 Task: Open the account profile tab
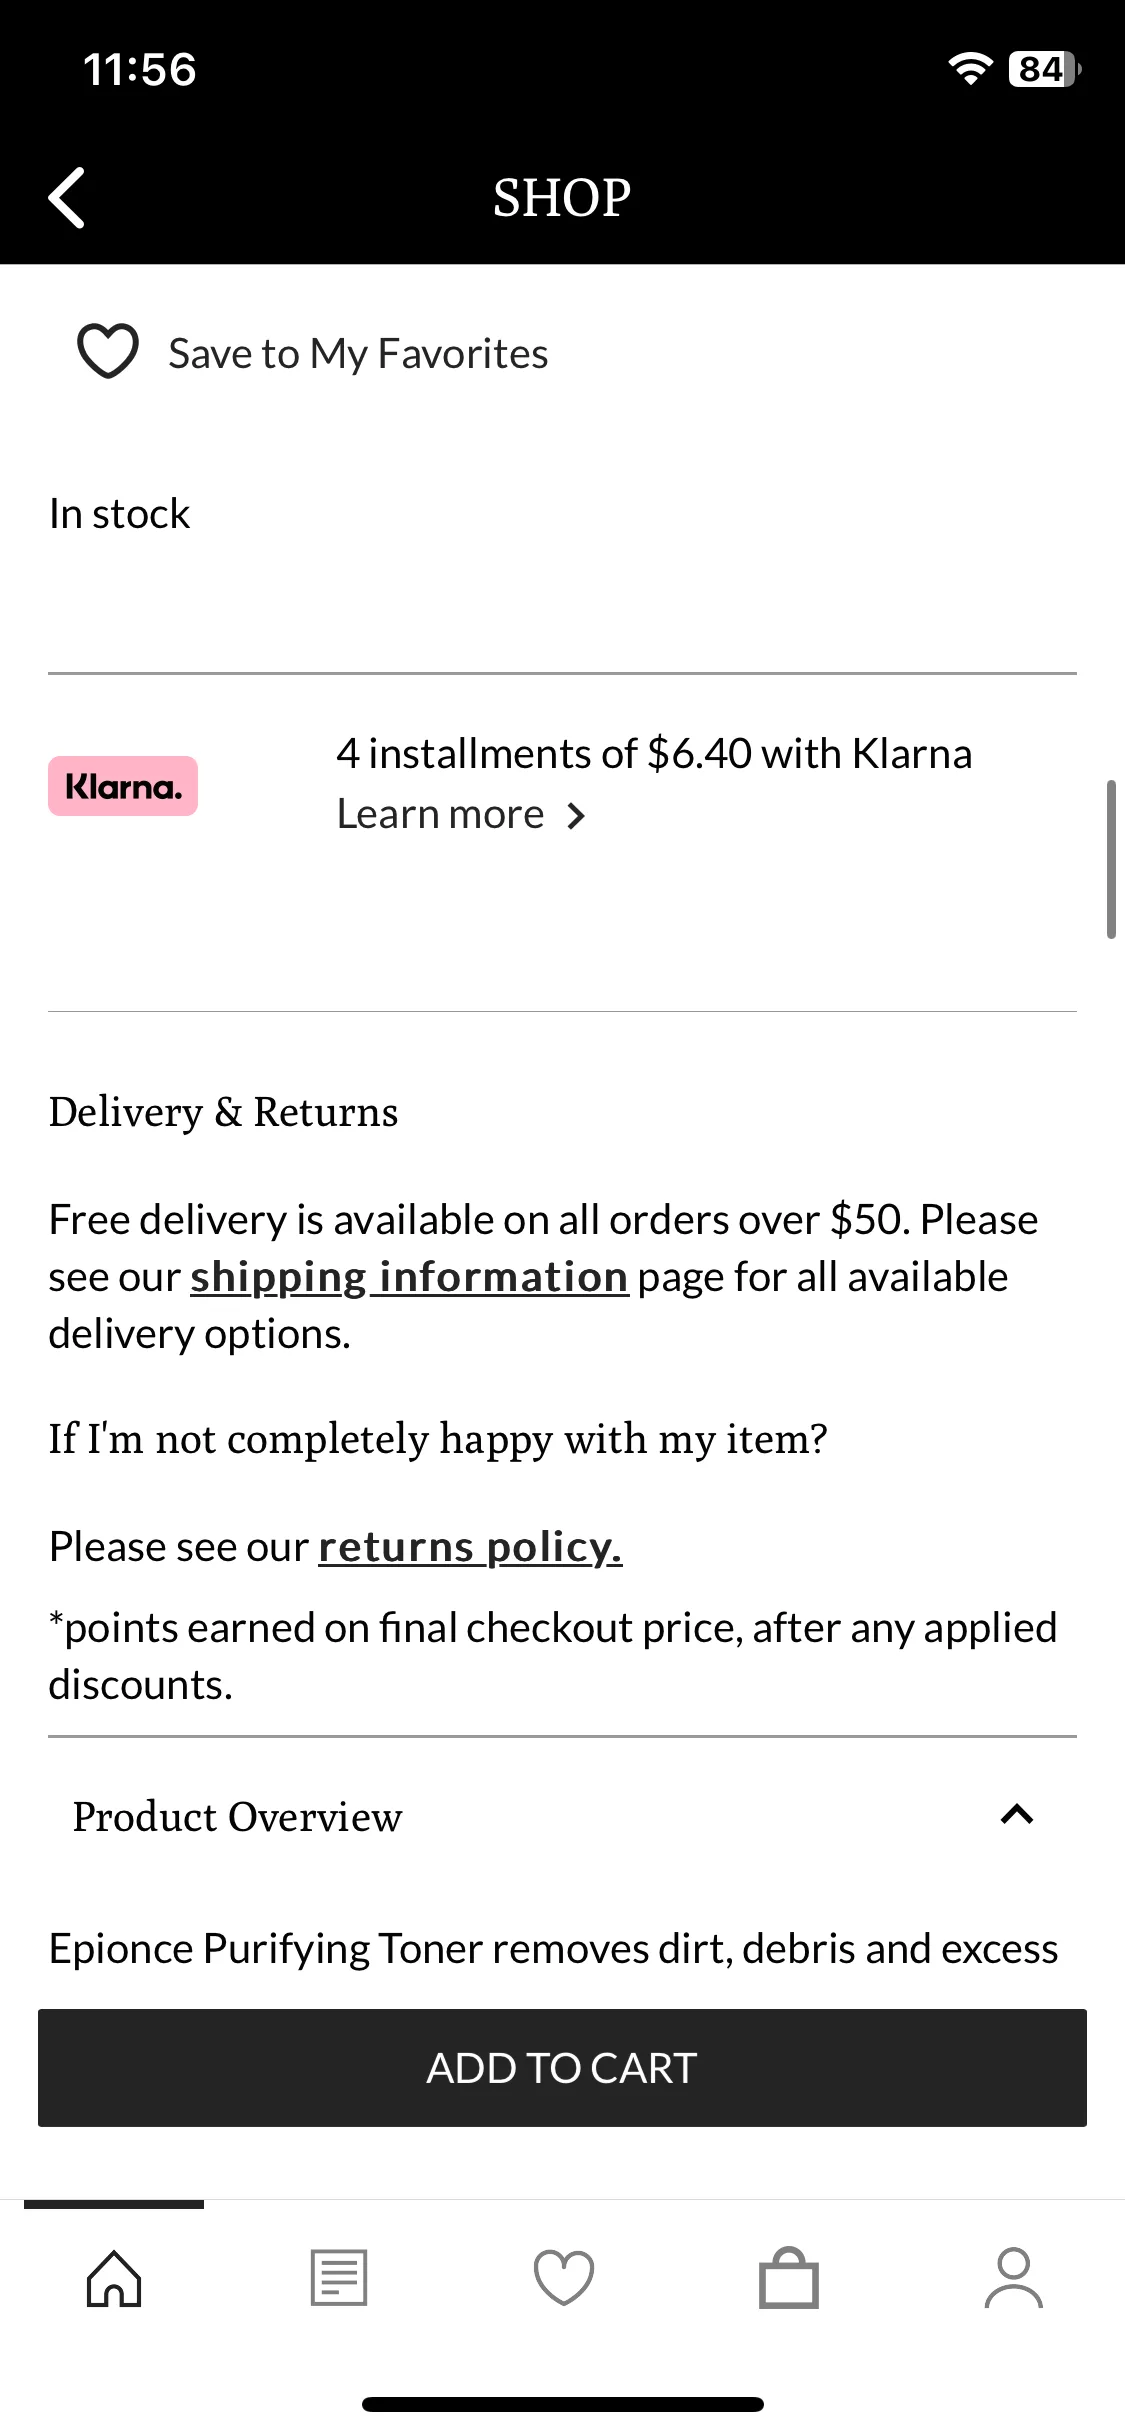point(1014,2279)
